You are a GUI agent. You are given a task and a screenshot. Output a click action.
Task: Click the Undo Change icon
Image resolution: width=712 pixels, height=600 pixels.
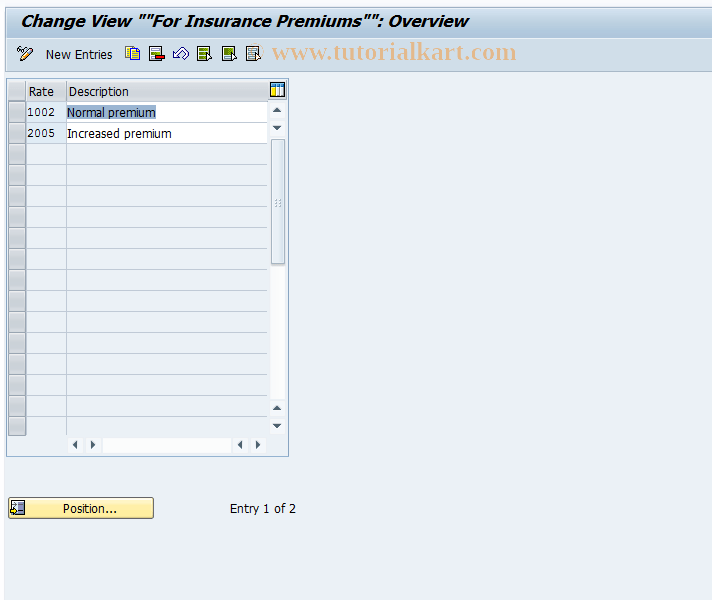(181, 54)
